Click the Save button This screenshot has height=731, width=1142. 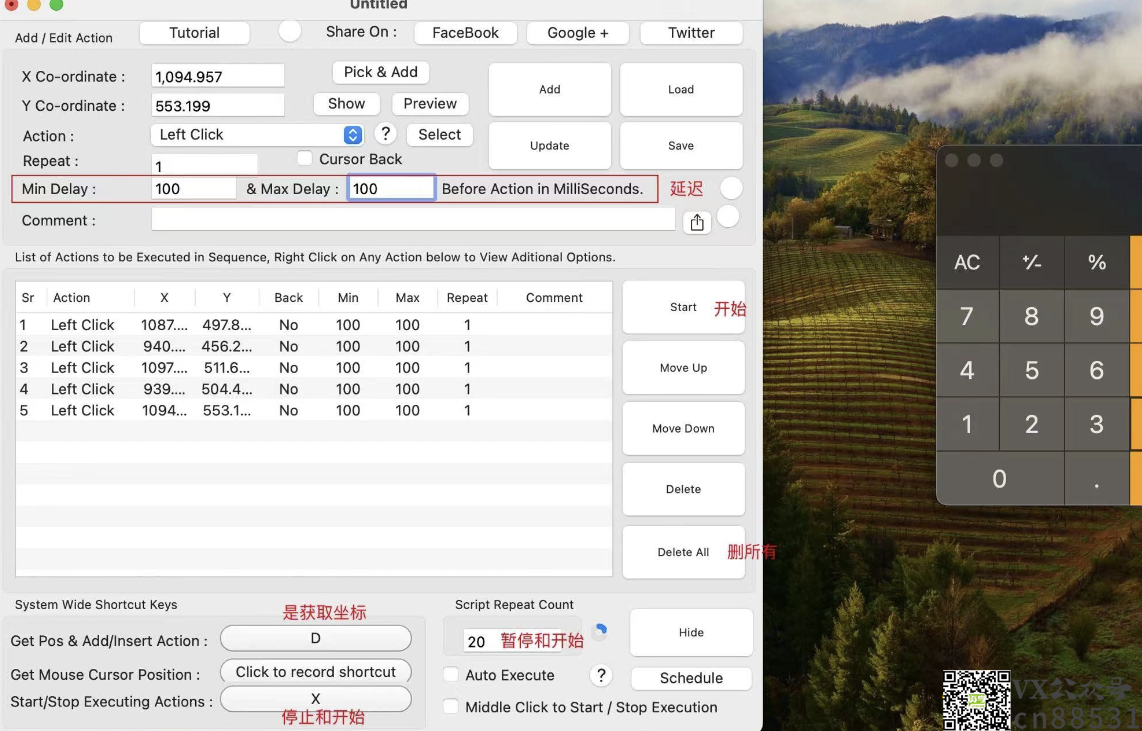pos(681,146)
